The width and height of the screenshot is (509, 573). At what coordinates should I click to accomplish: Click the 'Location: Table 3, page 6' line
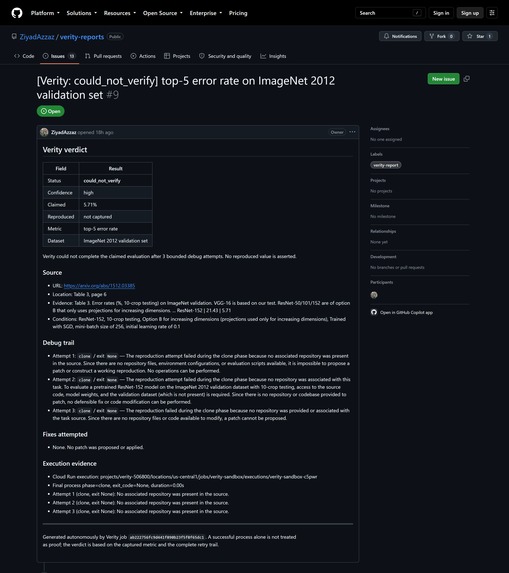79,294
